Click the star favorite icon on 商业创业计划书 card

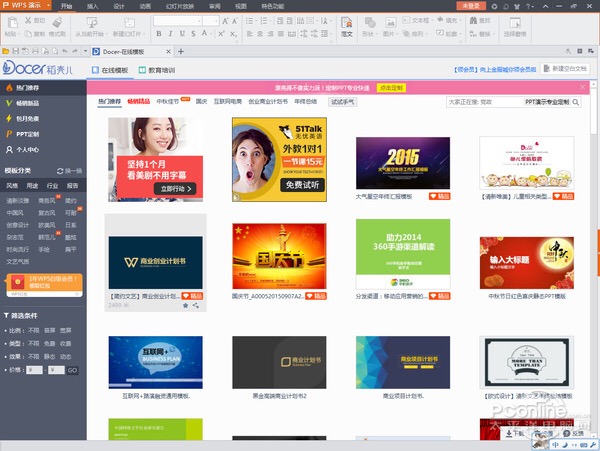tap(186, 305)
